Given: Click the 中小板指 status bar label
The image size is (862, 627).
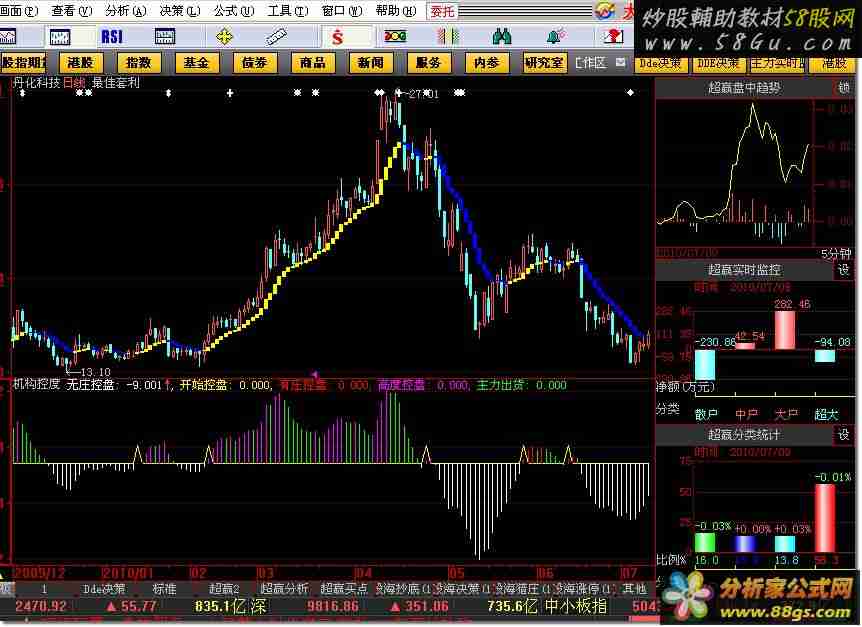Looking at the screenshot, I should [x=576, y=607].
